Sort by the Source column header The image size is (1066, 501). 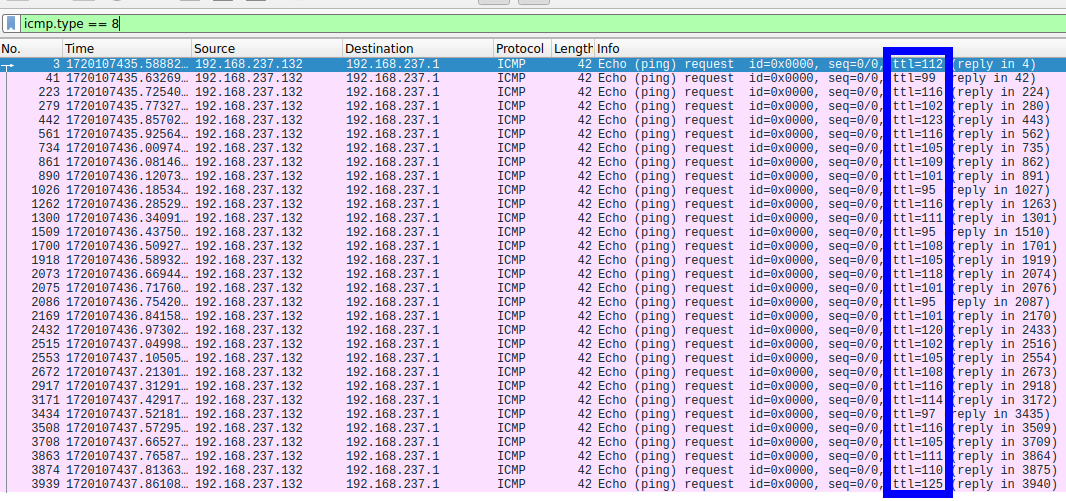tap(267, 49)
